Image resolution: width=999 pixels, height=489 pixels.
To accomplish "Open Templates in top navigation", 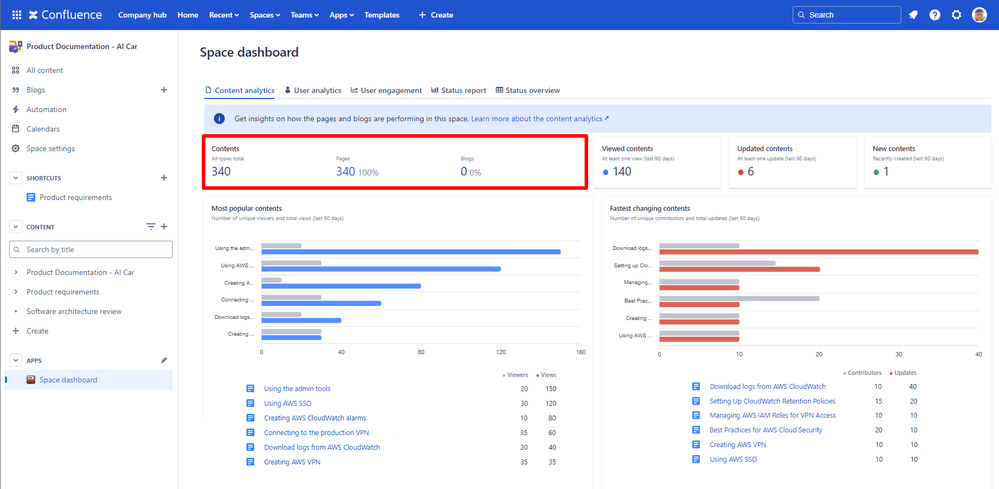I will (x=382, y=15).
